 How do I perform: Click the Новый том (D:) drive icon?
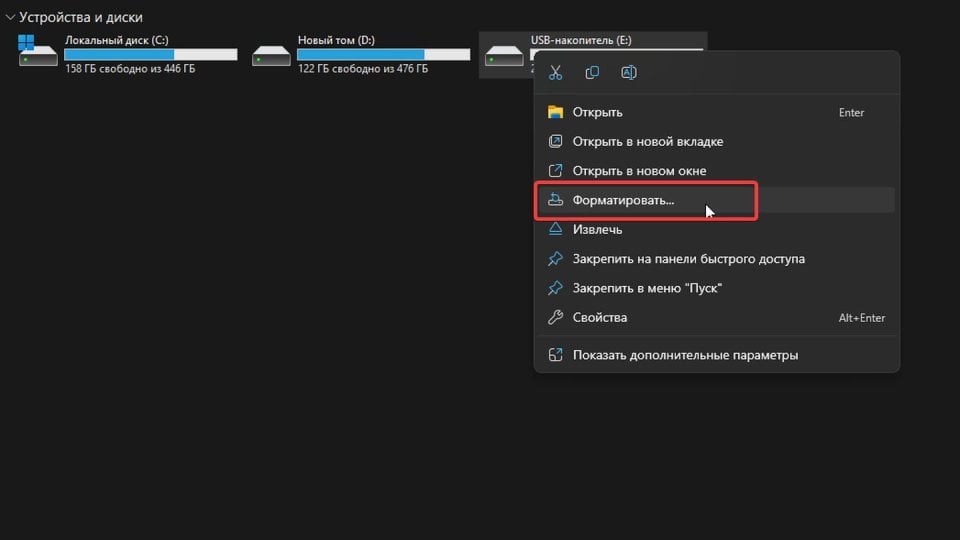pos(271,54)
